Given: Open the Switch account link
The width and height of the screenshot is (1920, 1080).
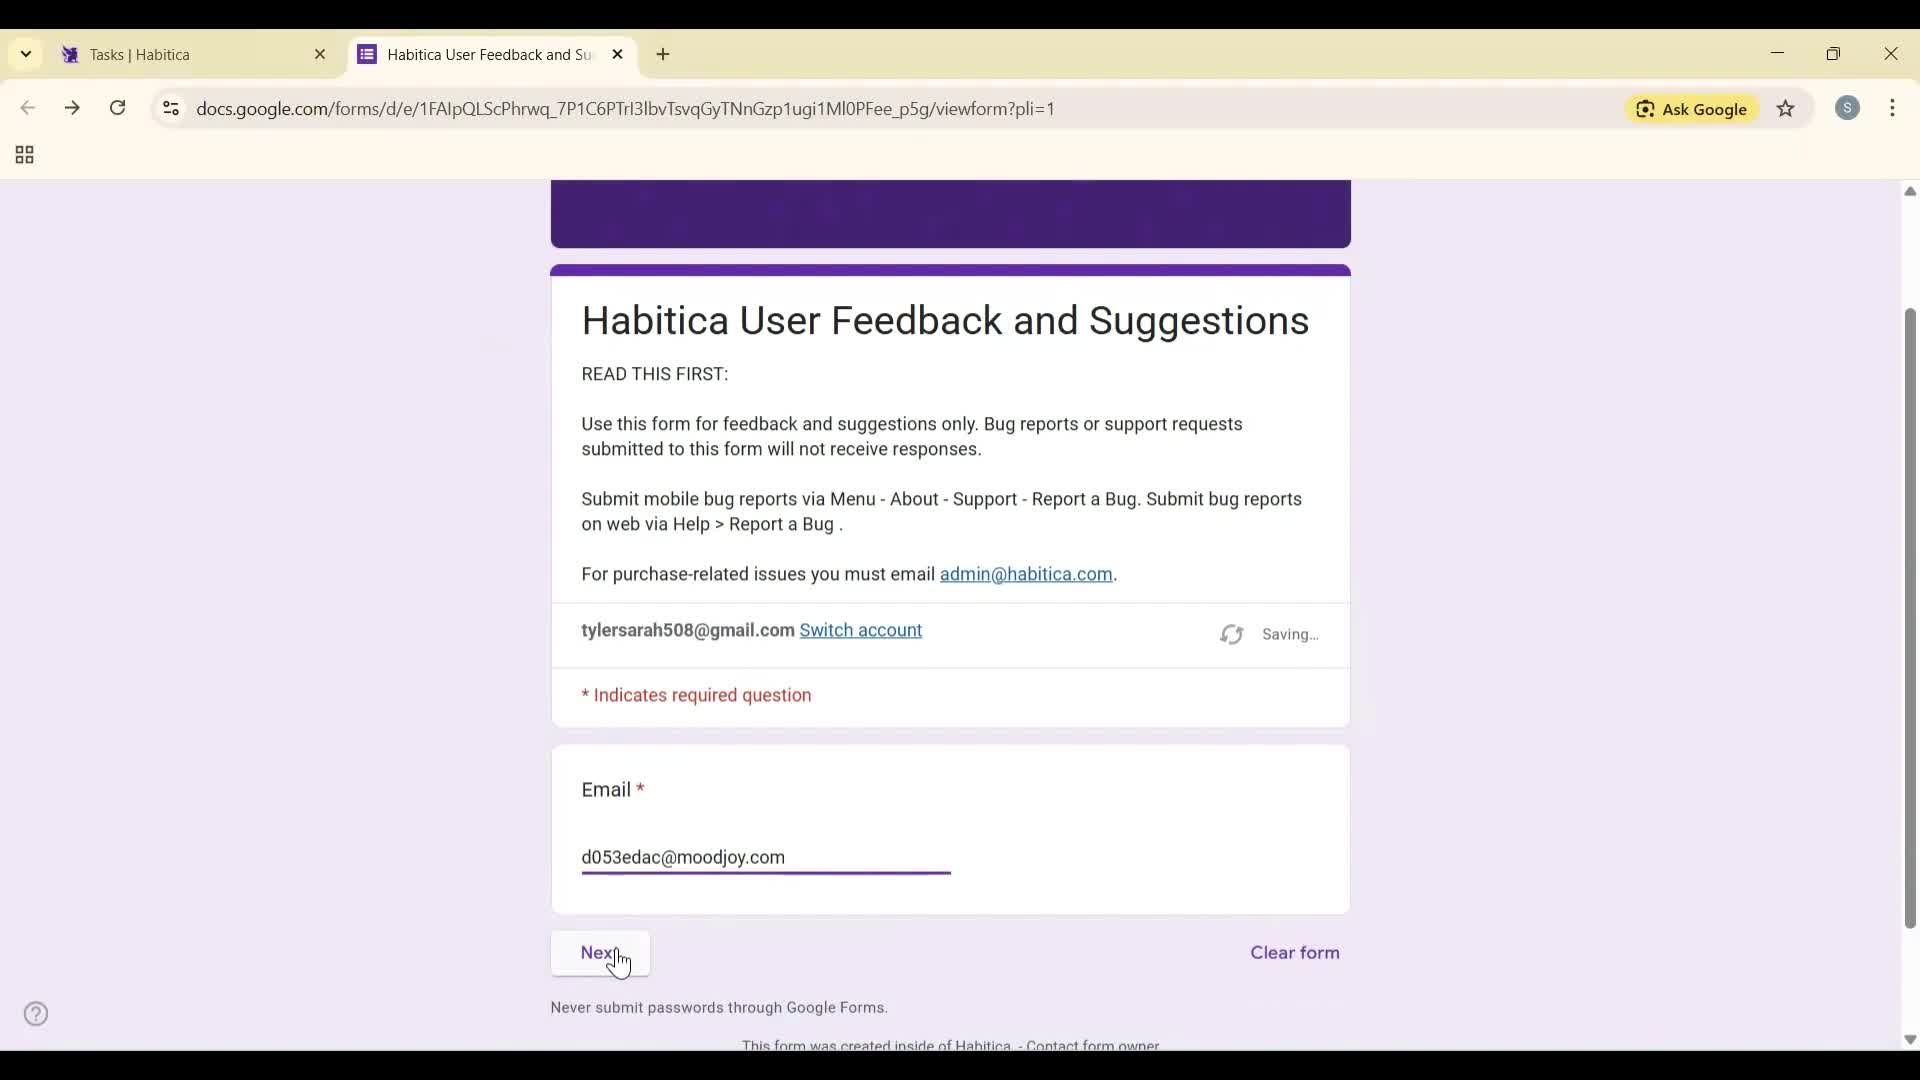Looking at the screenshot, I should tap(861, 631).
